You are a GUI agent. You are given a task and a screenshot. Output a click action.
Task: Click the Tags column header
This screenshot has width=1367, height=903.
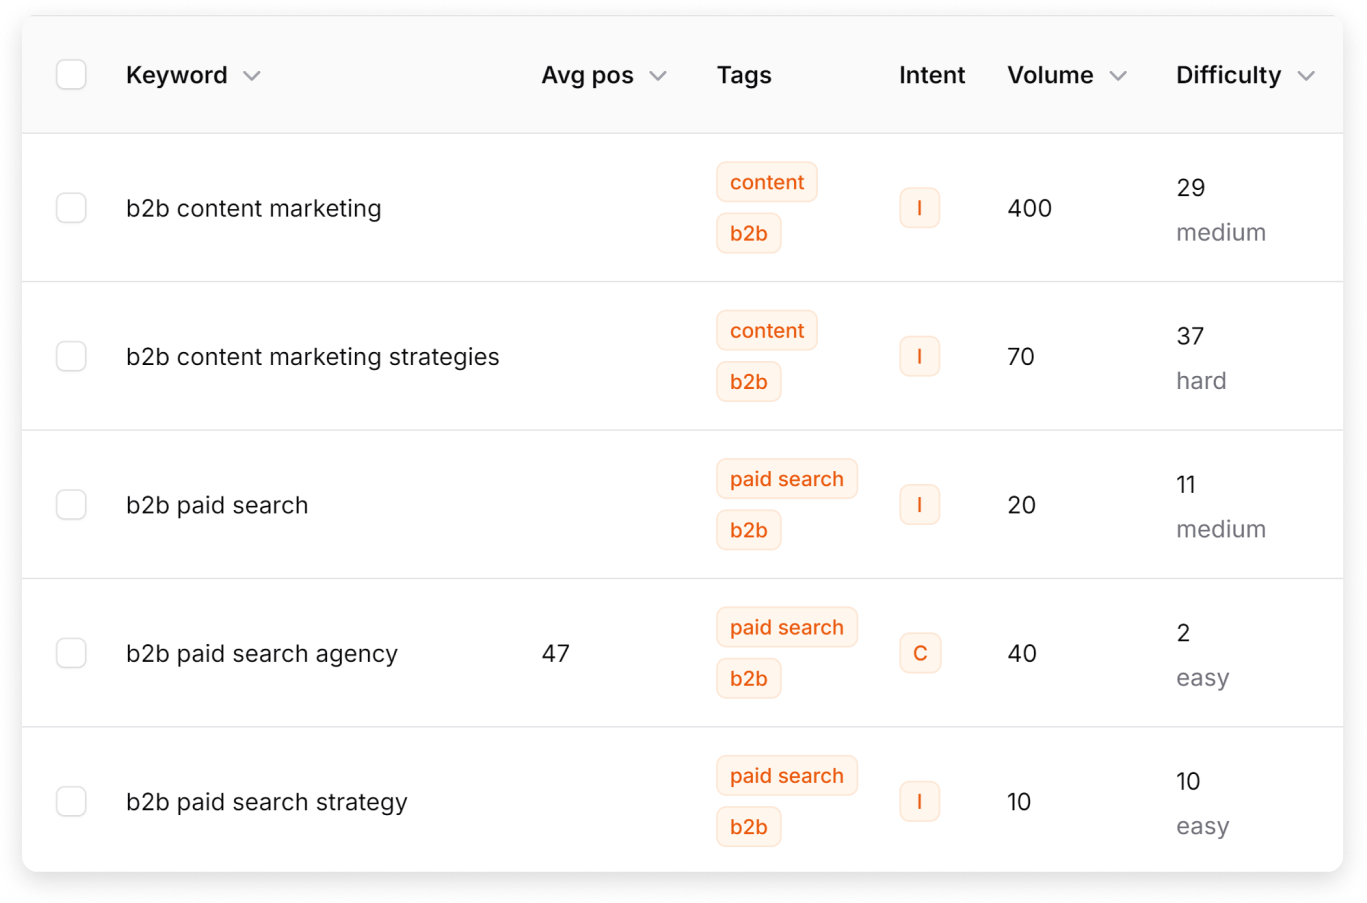tap(744, 75)
